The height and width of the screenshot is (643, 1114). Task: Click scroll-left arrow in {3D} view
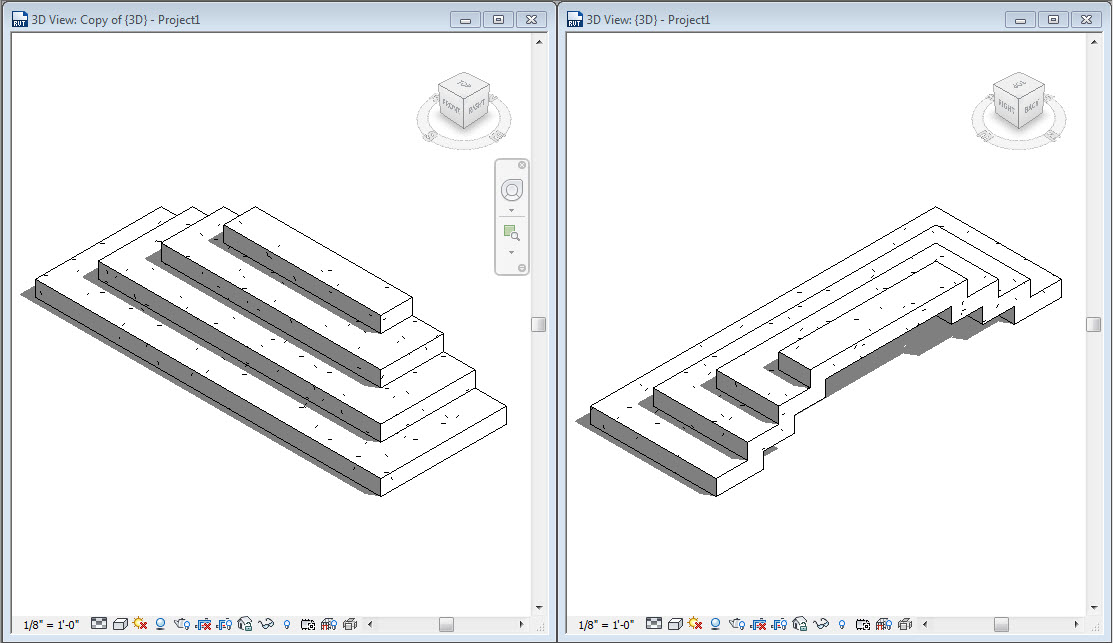click(925, 625)
